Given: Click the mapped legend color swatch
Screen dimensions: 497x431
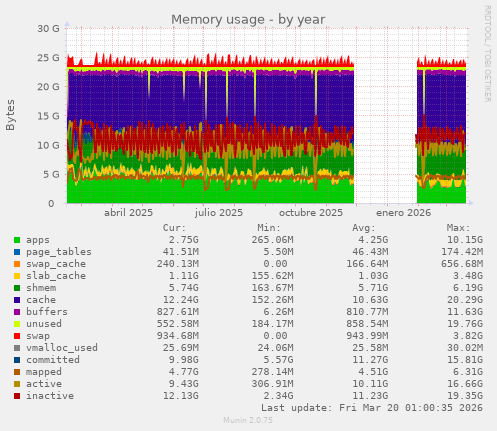Looking at the screenshot, I should point(17,372).
